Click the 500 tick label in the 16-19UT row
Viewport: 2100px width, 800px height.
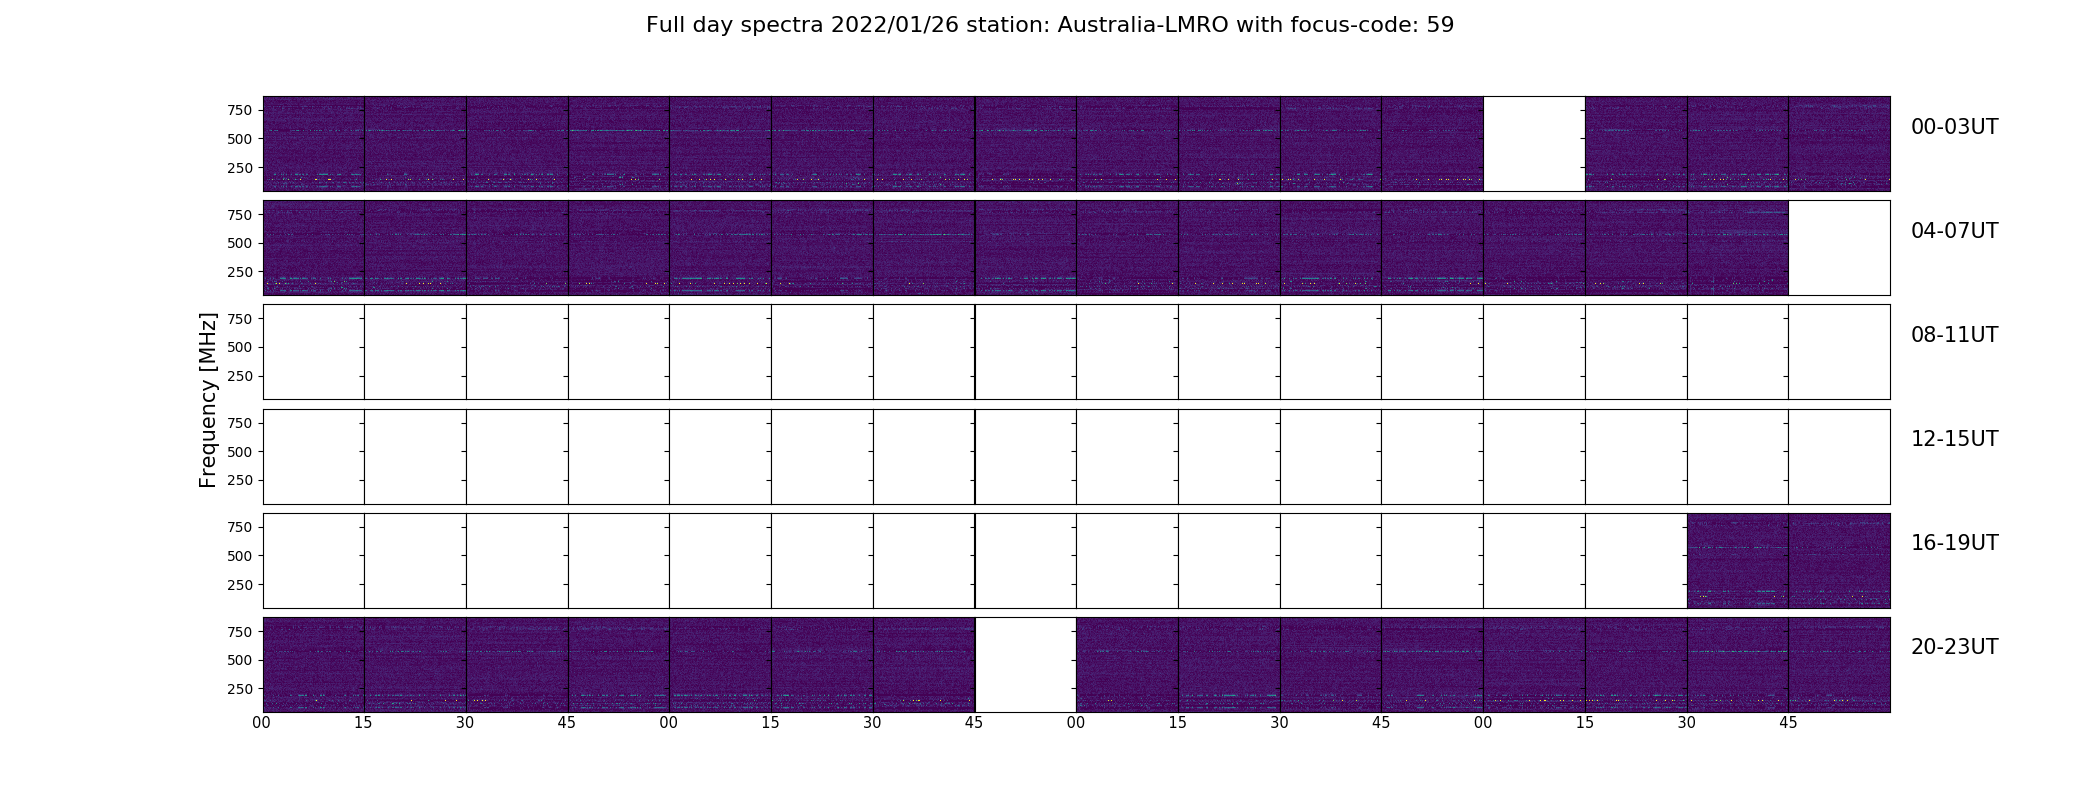pyautogui.click(x=240, y=556)
